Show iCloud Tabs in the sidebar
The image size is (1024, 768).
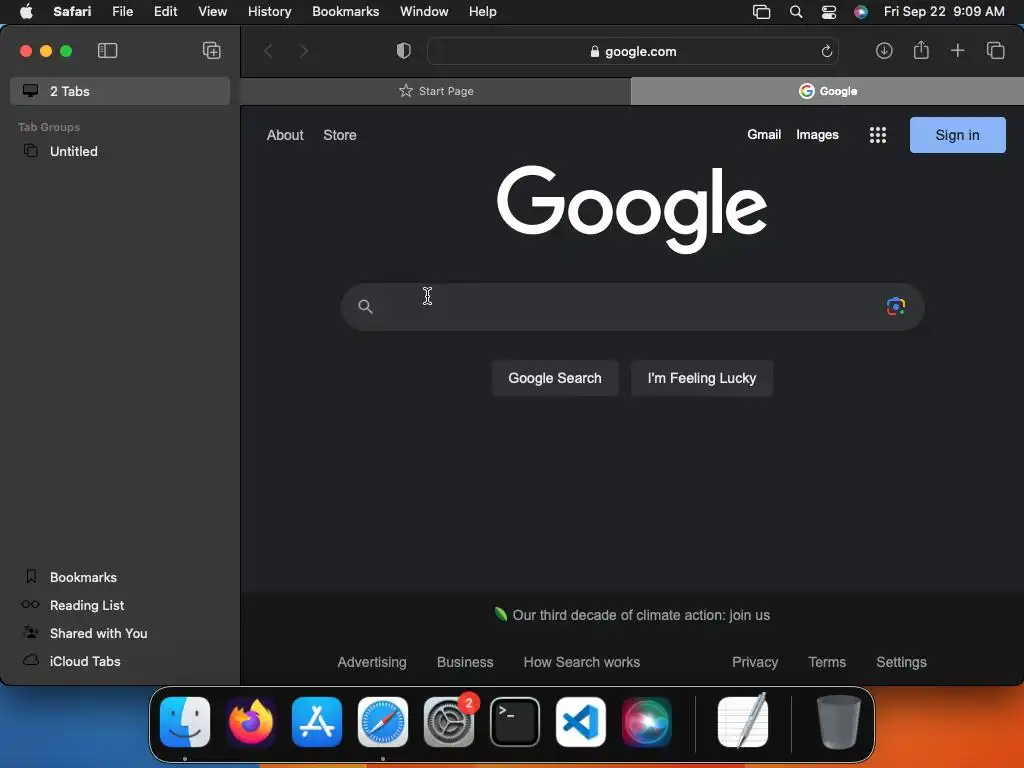click(x=85, y=662)
